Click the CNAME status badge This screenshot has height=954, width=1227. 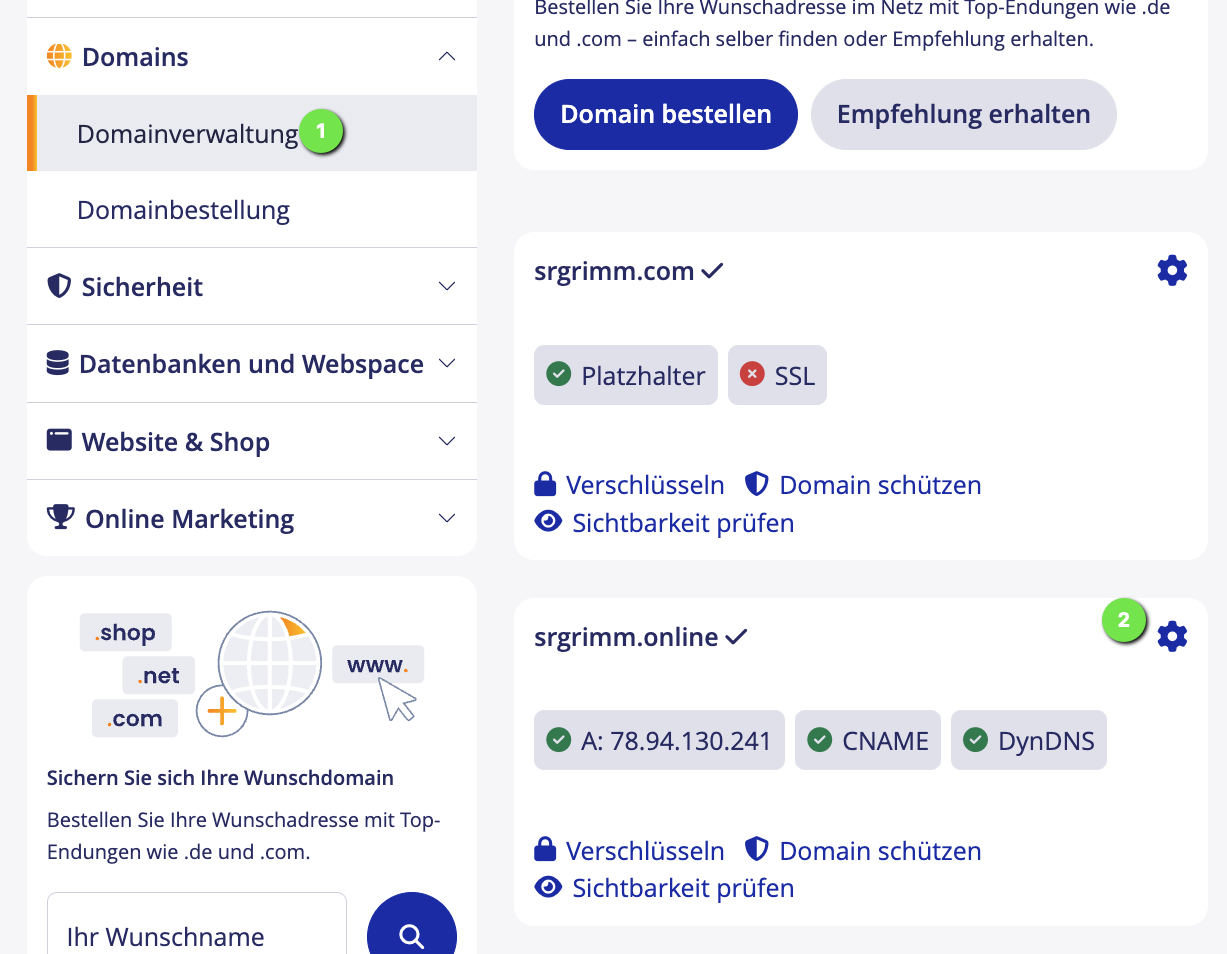point(867,740)
